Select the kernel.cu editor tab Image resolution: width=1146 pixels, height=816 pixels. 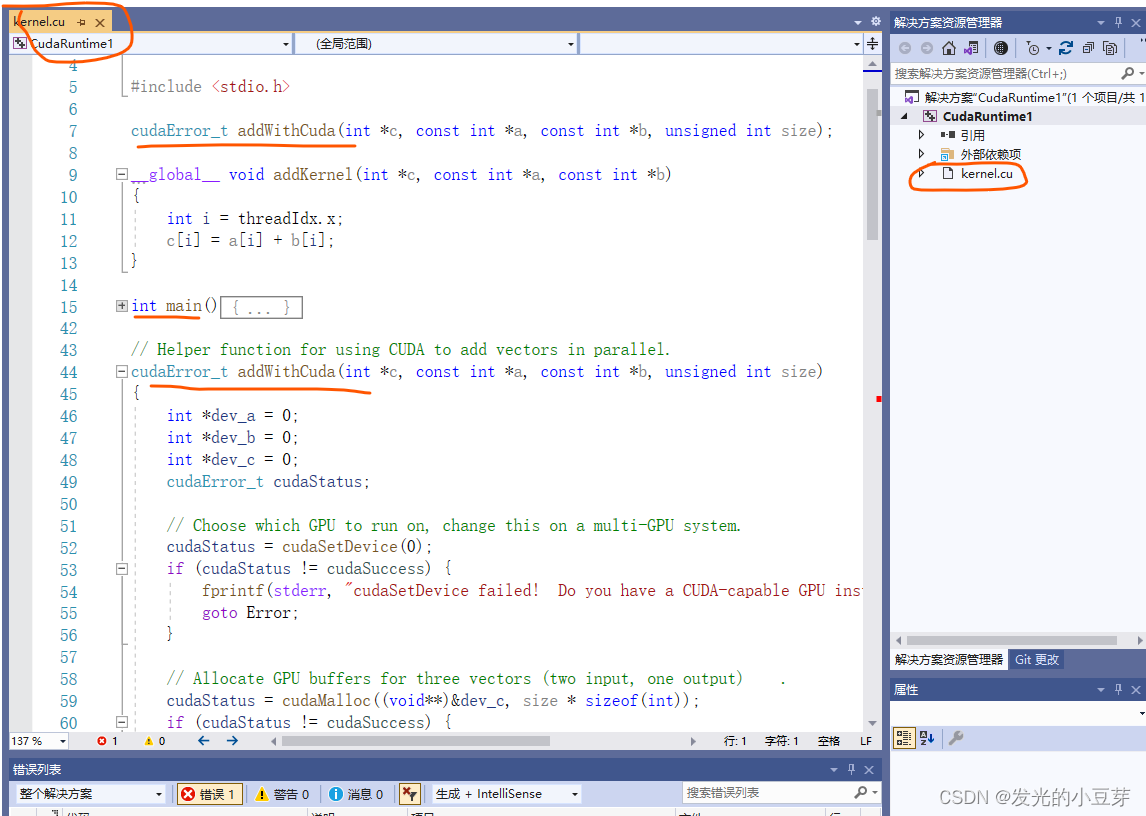(39, 22)
